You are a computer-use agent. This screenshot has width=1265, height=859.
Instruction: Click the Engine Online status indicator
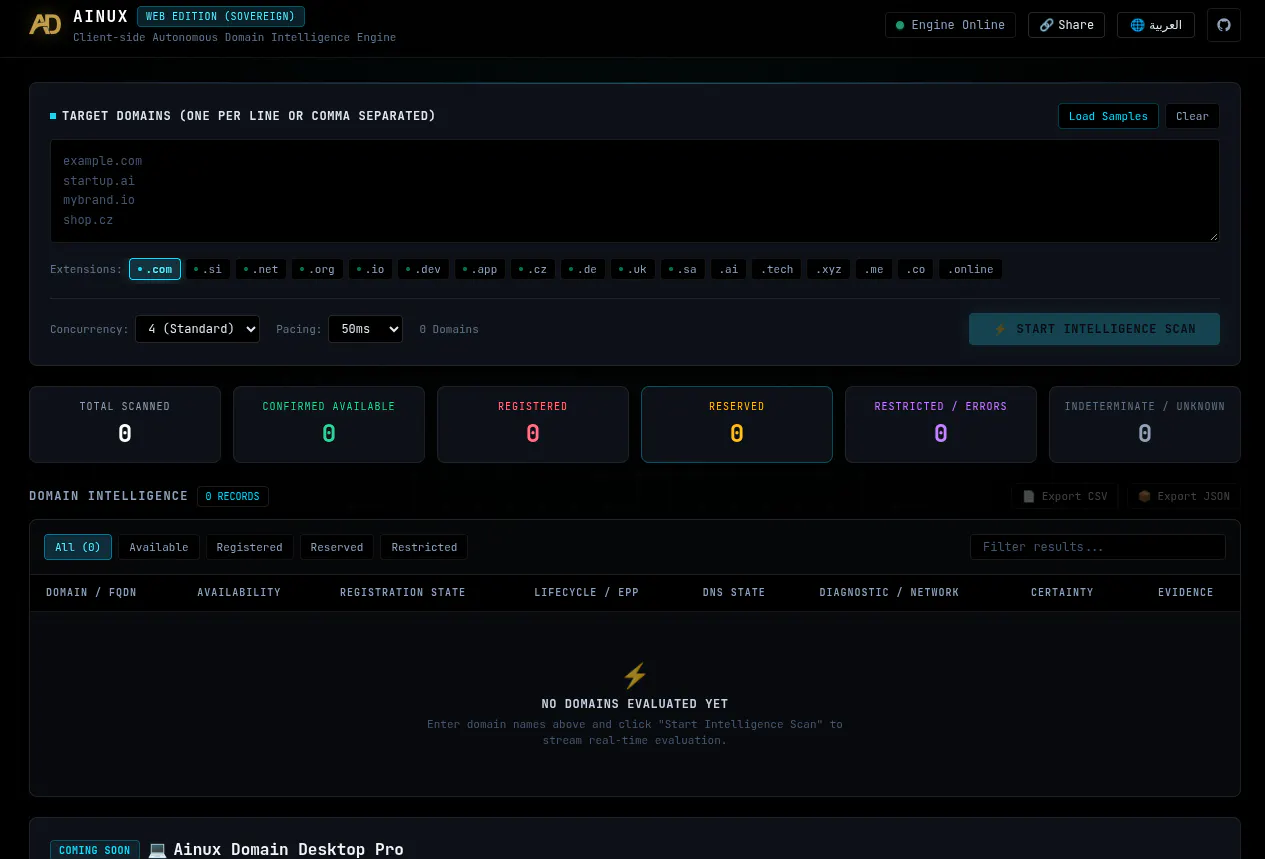tap(950, 25)
